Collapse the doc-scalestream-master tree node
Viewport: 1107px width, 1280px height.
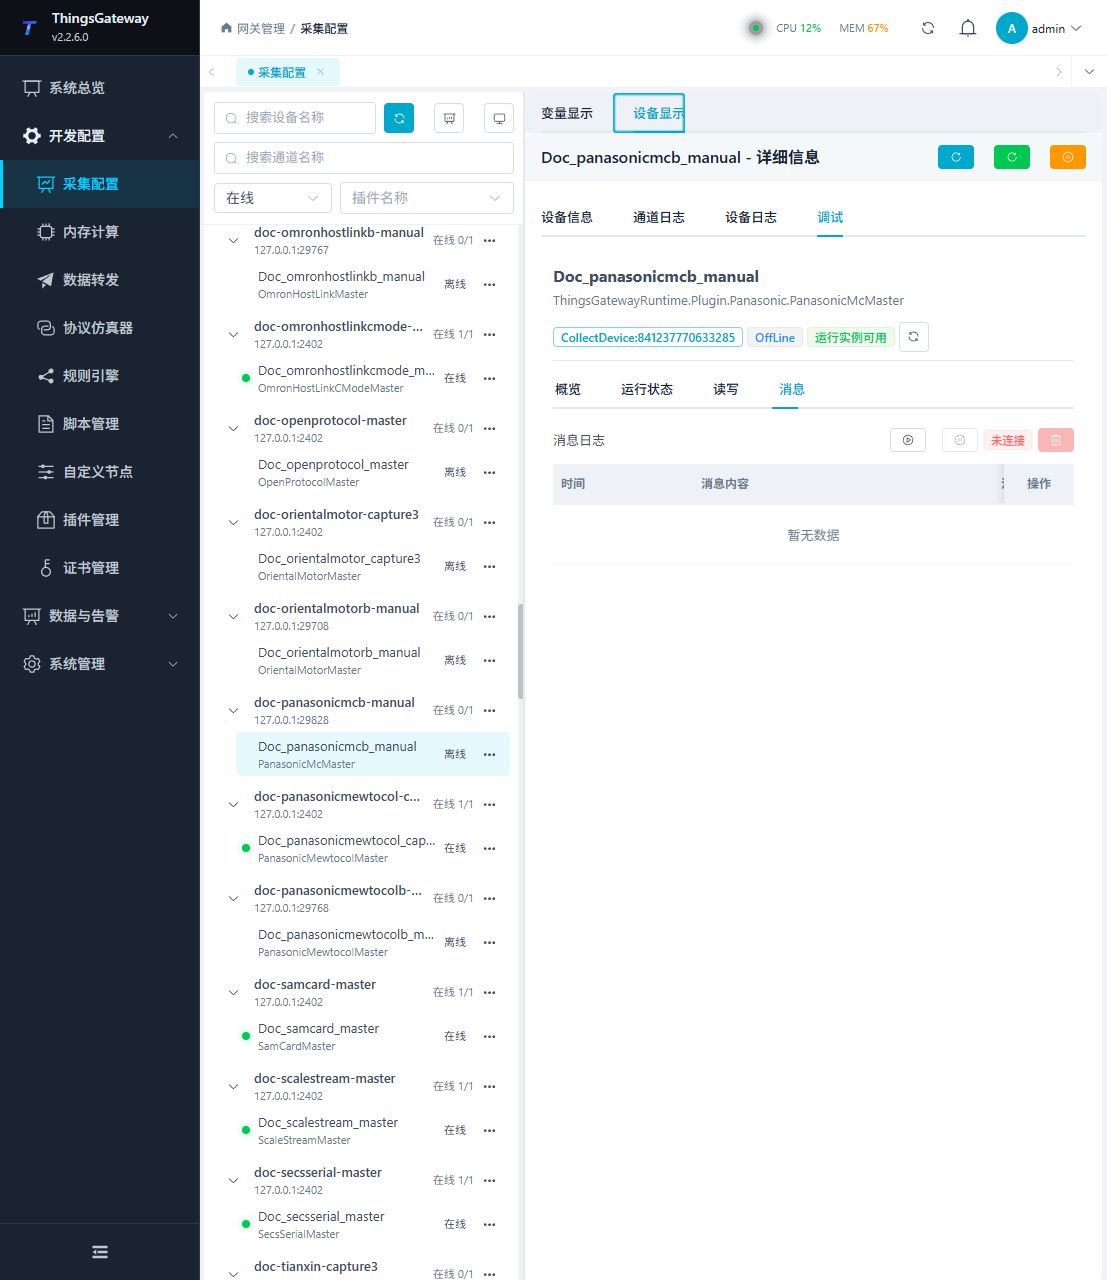(x=233, y=1087)
